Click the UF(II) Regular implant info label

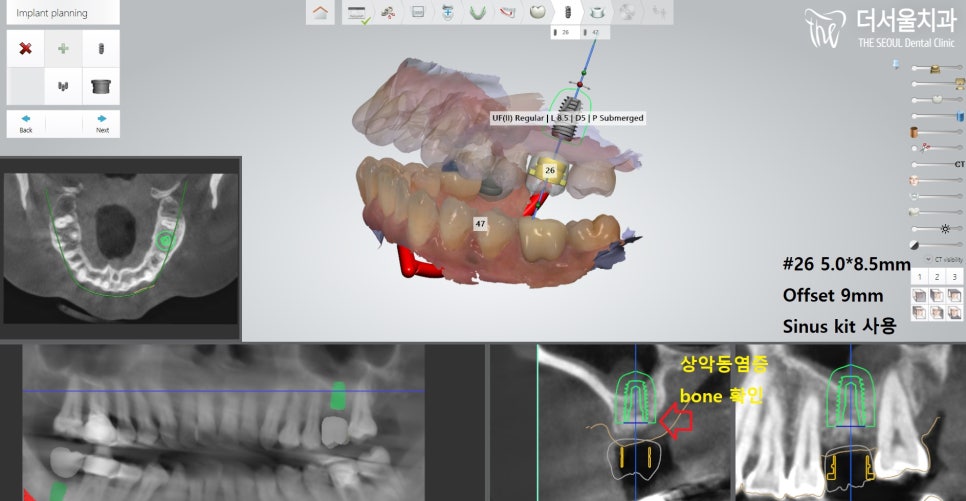(x=567, y=118)
